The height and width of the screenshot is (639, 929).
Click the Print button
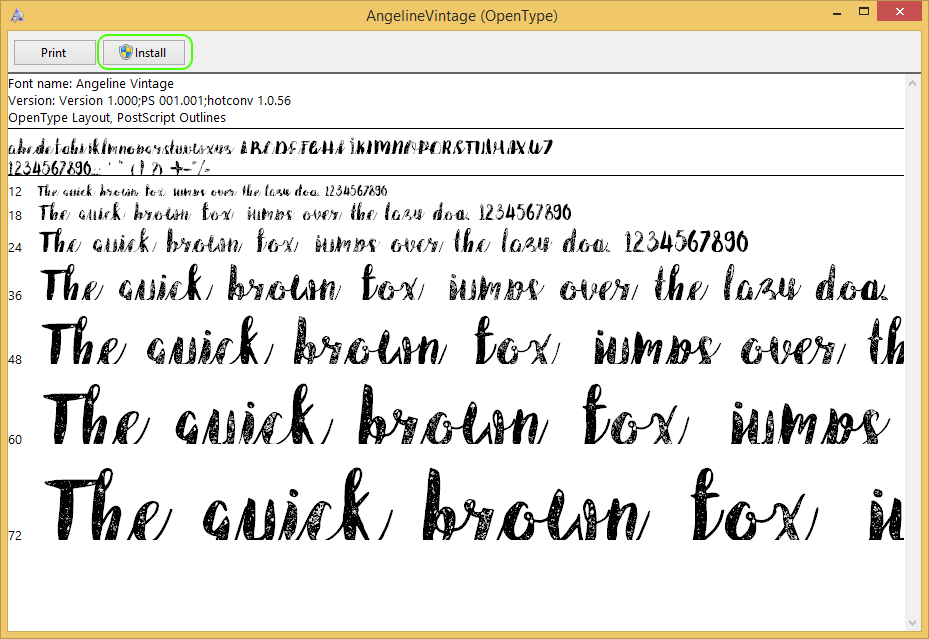pyautogui.click(x=54, y=53)
